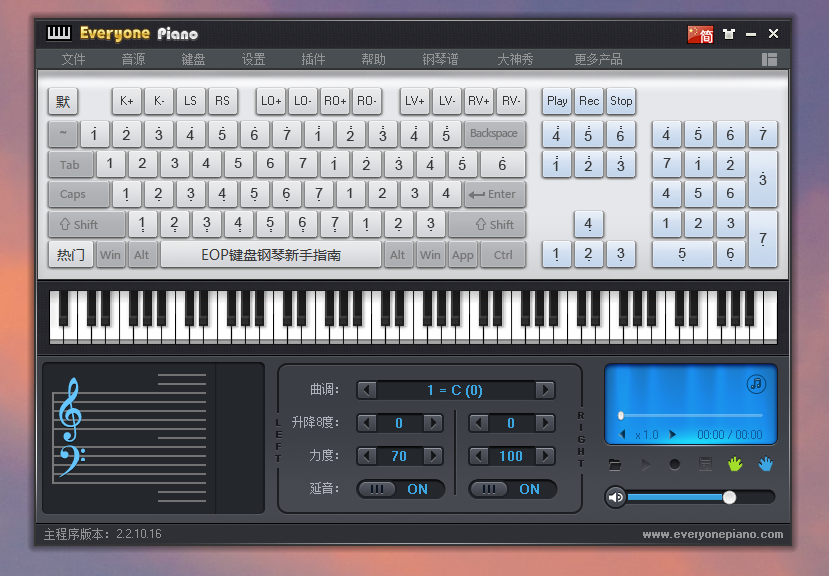Decrease right-hand velocity 100
This screenshot has width=829, height=576.
pyautogui.click(x=478, y=456)
